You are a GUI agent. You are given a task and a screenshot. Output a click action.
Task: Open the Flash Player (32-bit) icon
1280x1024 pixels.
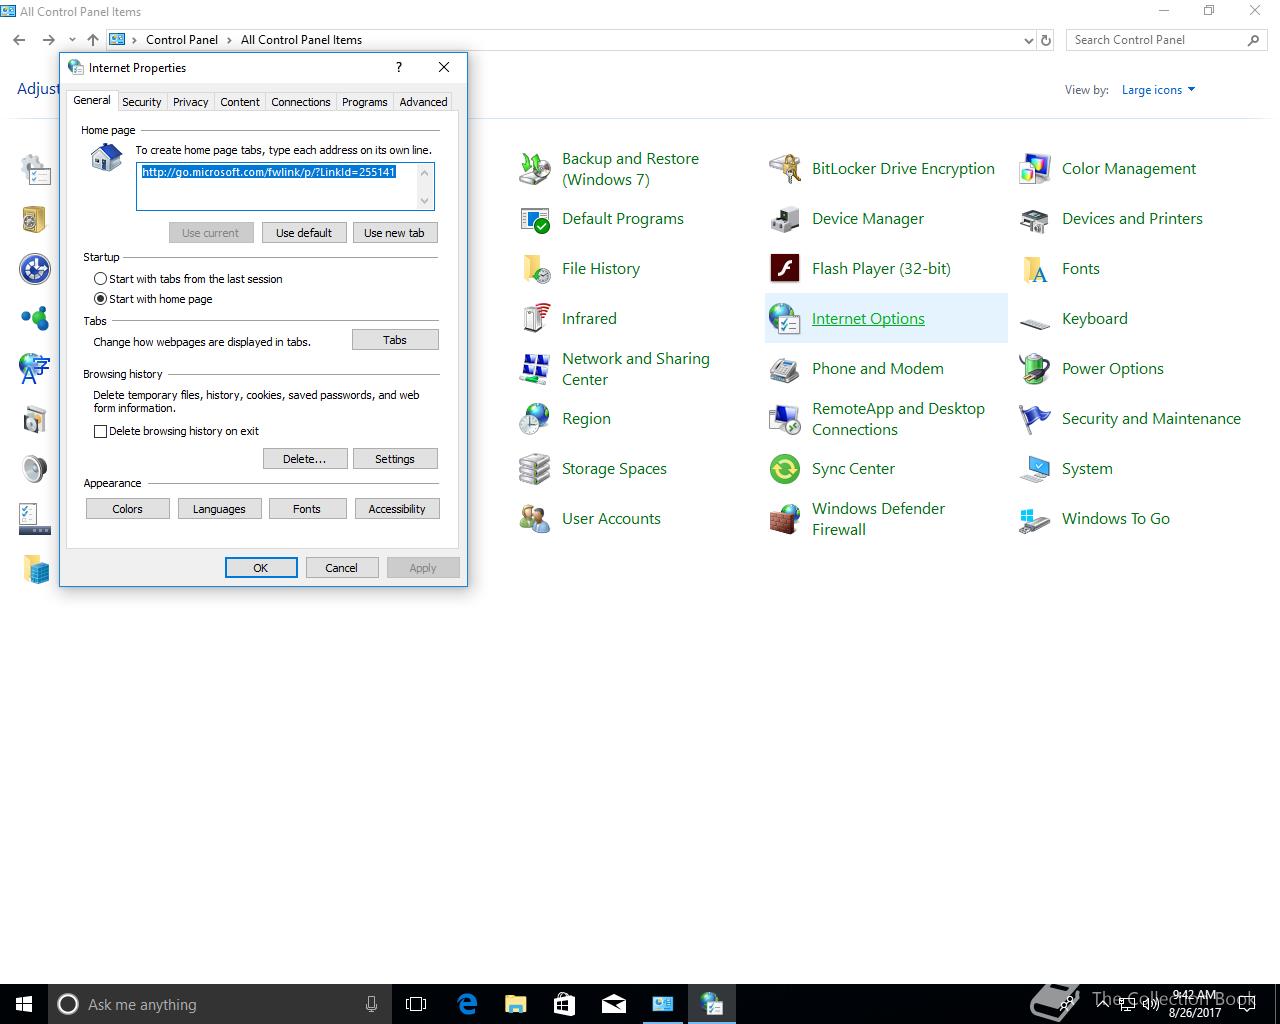pos(785,269)
